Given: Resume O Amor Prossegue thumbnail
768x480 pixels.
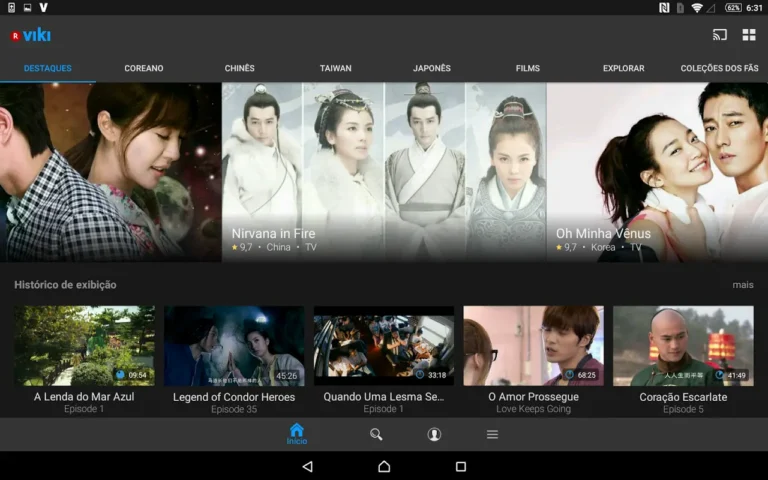Looking at the screenshot, I should coord(533,346).
